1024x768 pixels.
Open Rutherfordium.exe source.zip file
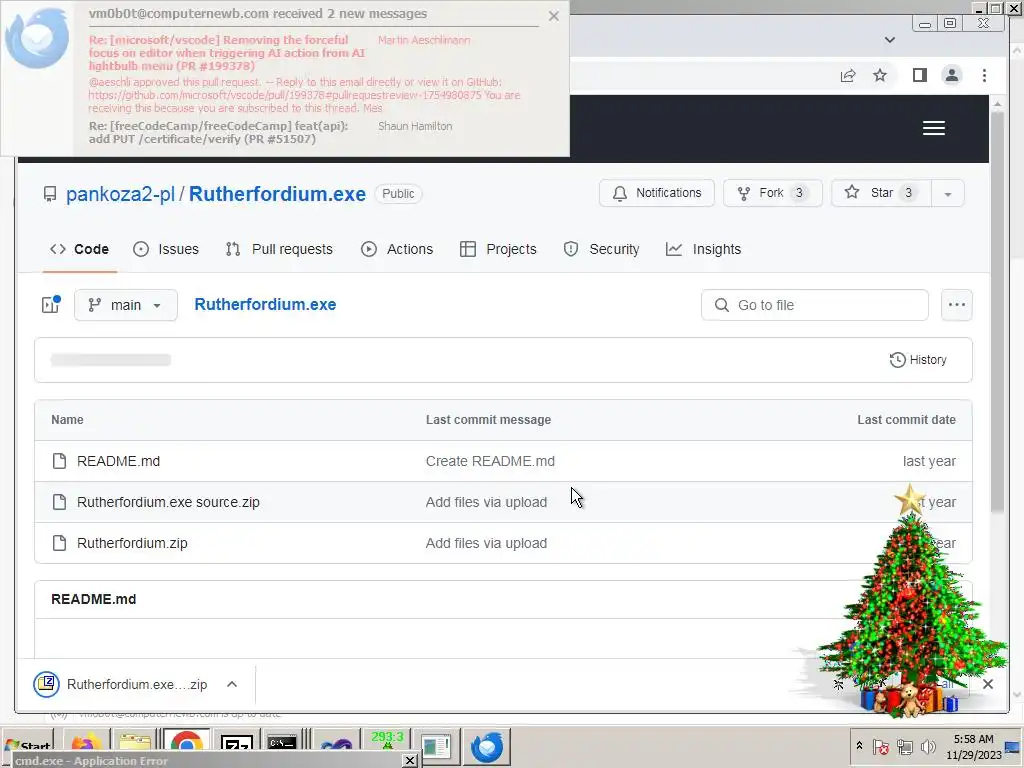[168, 502]
